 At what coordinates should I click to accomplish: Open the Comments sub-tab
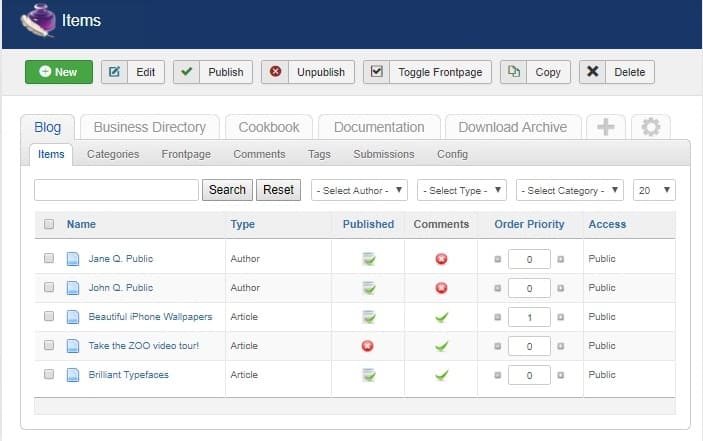259,154
